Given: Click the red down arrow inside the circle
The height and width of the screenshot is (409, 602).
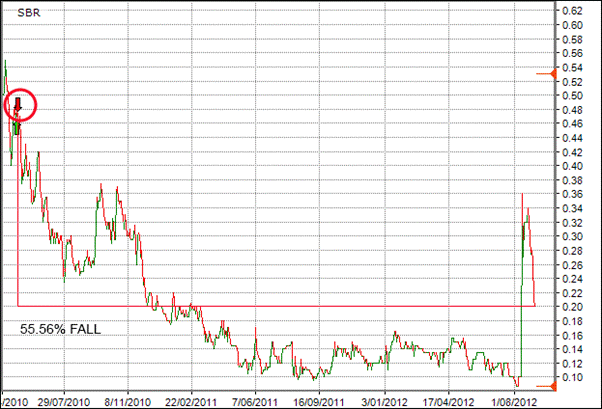Looking at the screenshot, I should (18, 104).
